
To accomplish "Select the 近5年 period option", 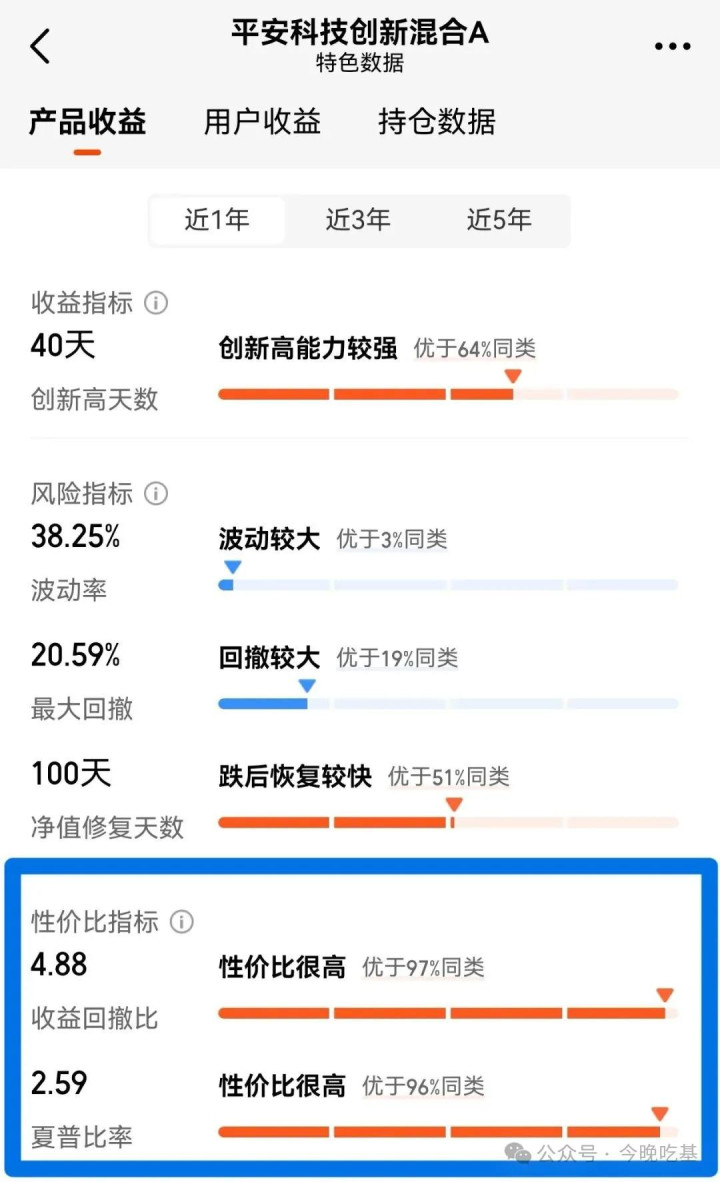I will tap(499, 220).
